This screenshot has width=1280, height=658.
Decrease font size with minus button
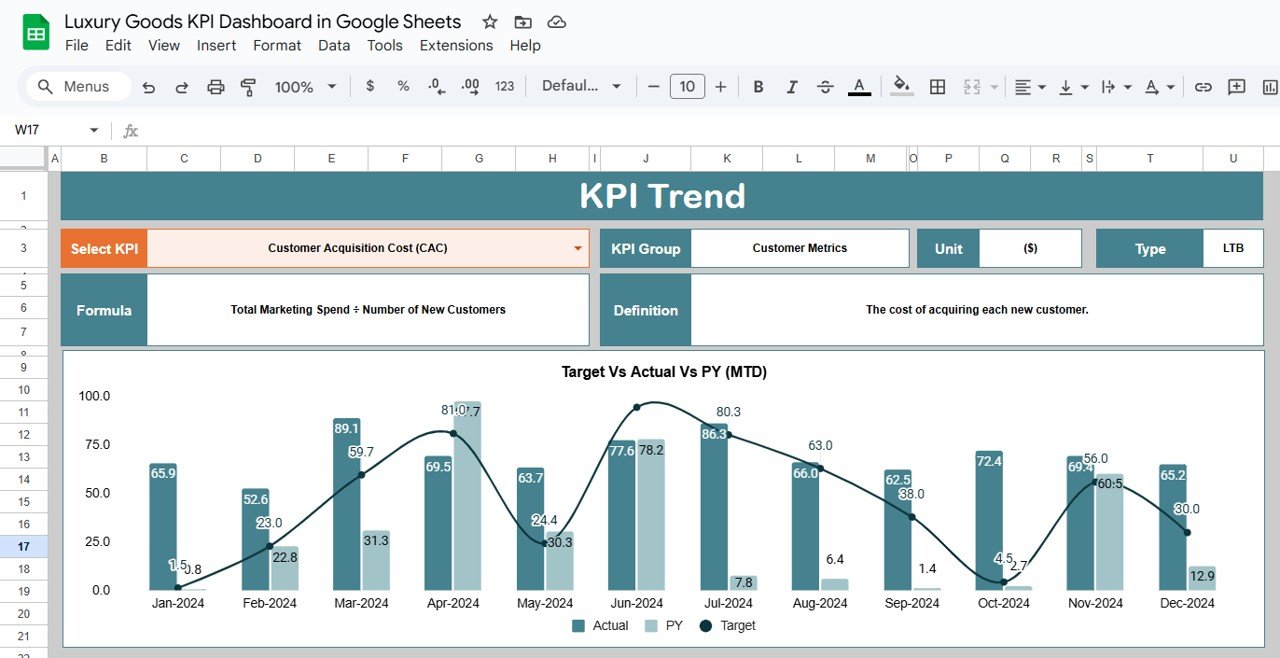(x=654, y=87)
